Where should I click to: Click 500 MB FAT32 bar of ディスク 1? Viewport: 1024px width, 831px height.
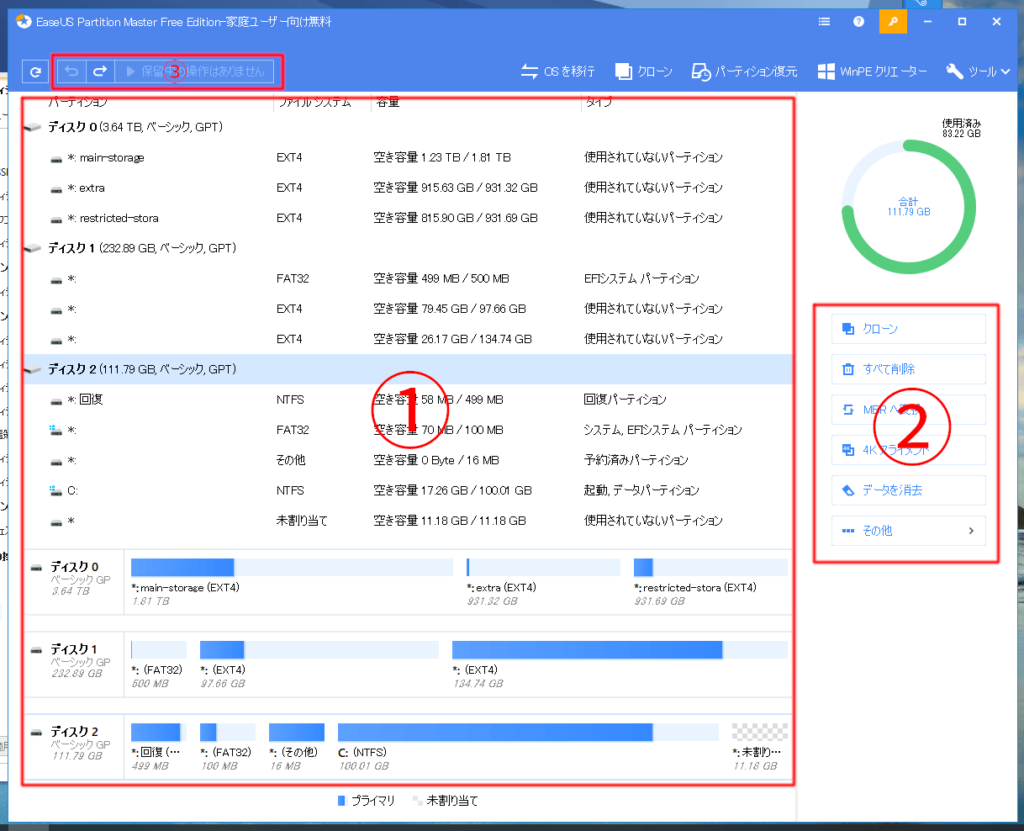(158, 649)
